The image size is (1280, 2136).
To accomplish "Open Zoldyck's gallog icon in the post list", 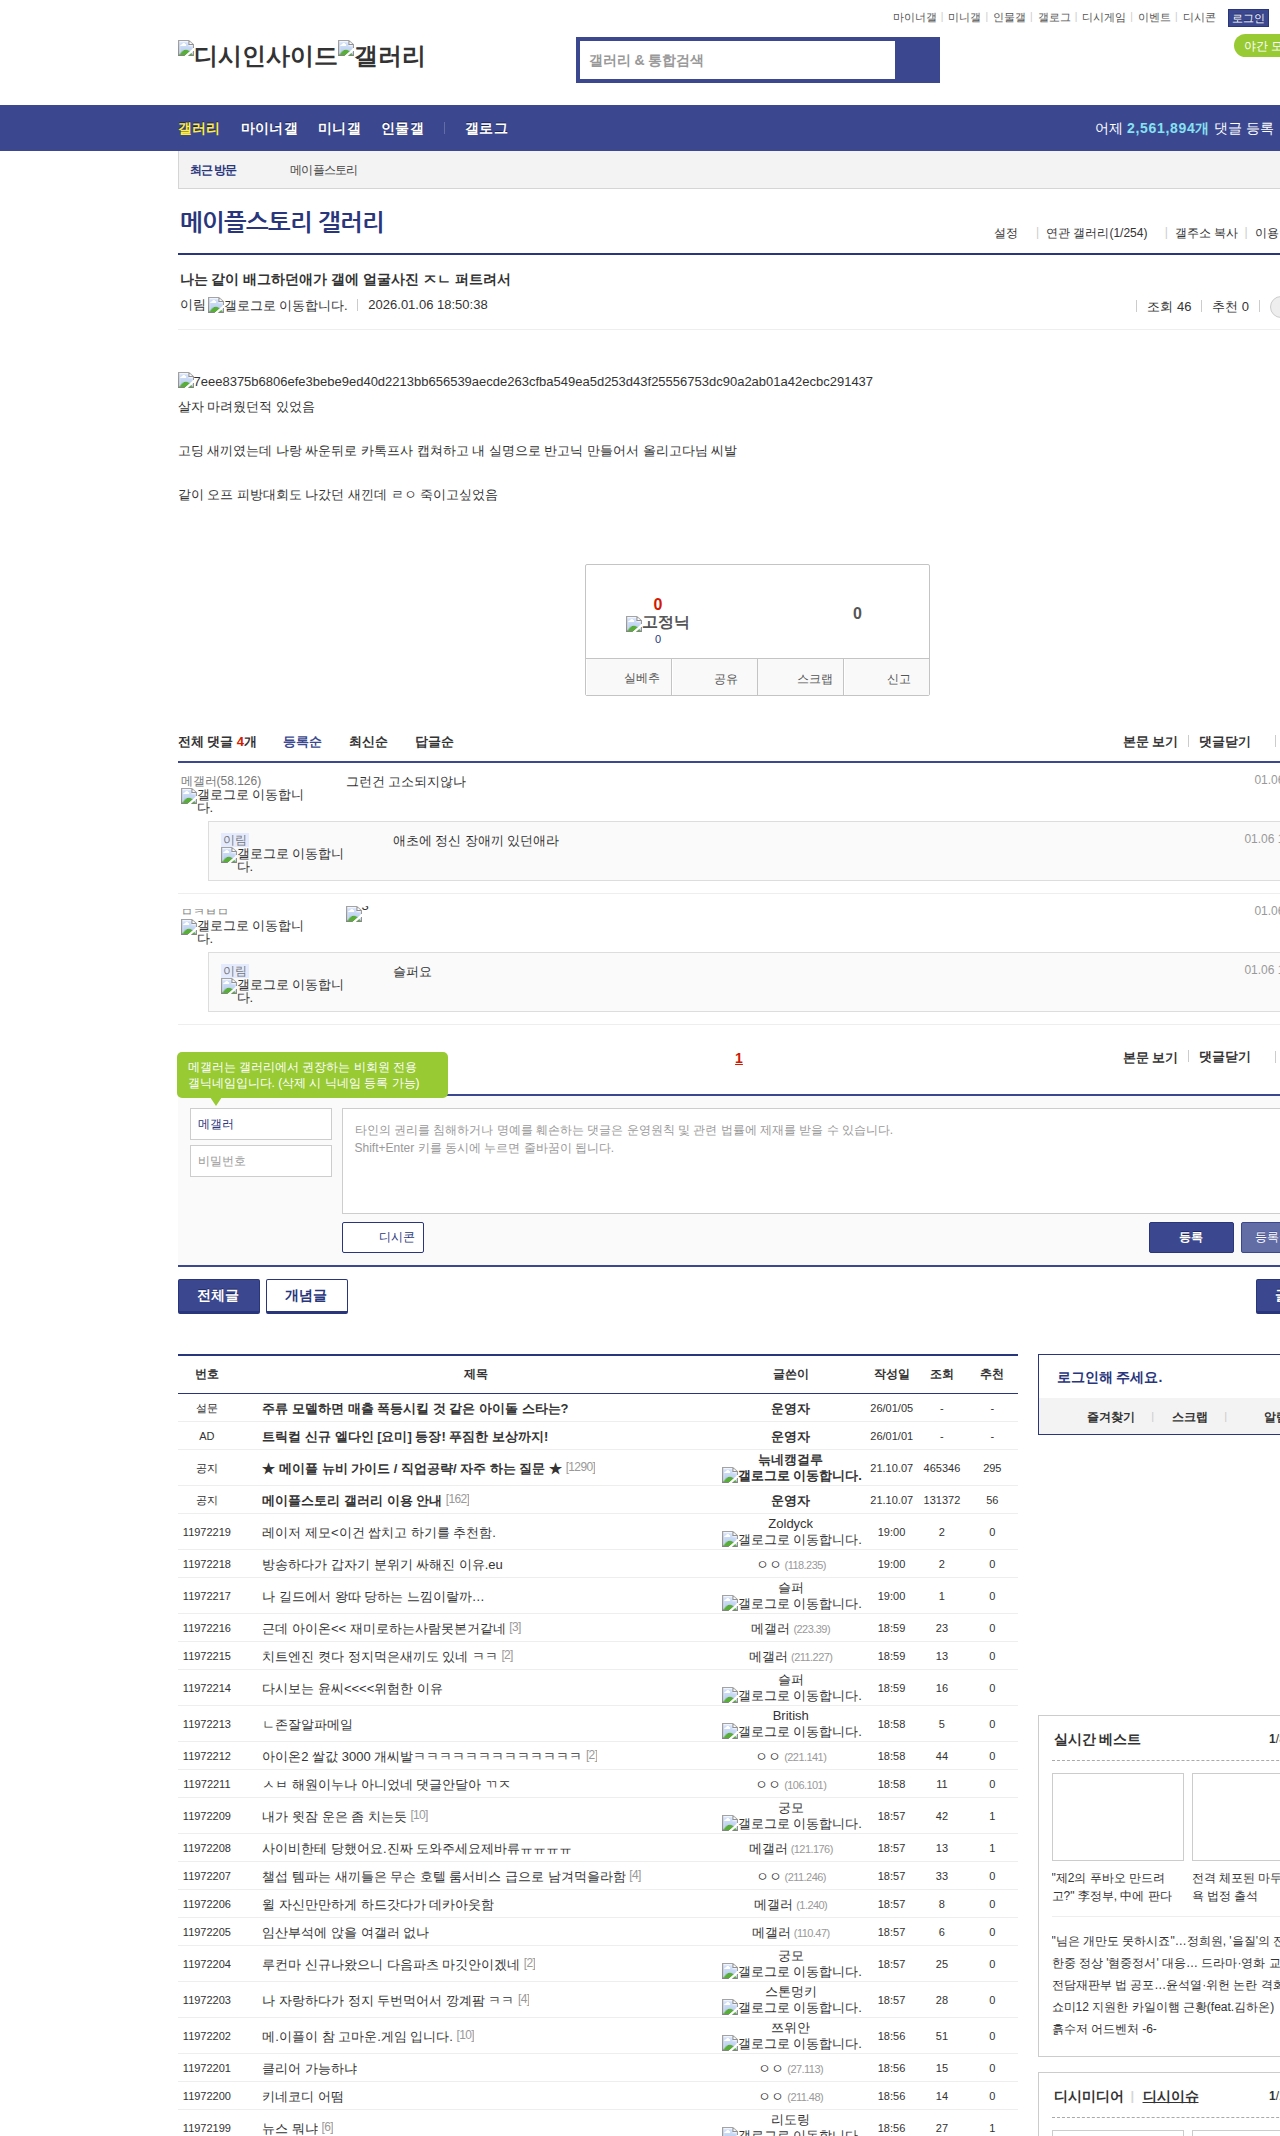I will (791, 1540).
